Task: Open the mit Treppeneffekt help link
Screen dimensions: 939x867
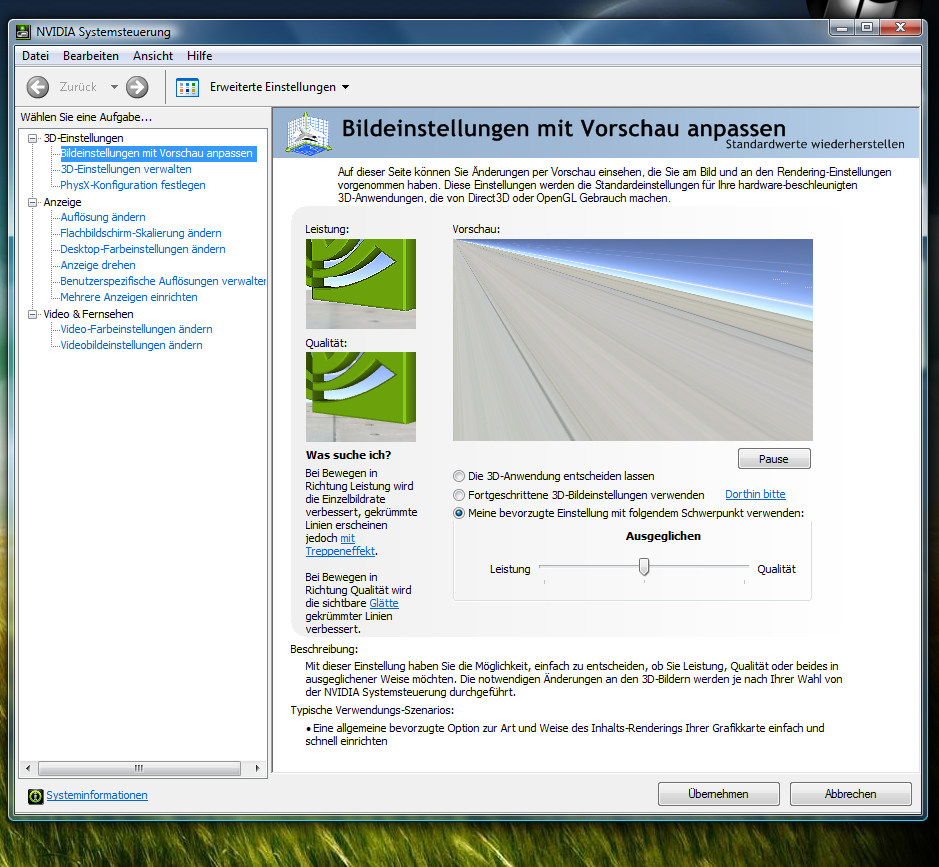Action: click(x=340, y=551)
